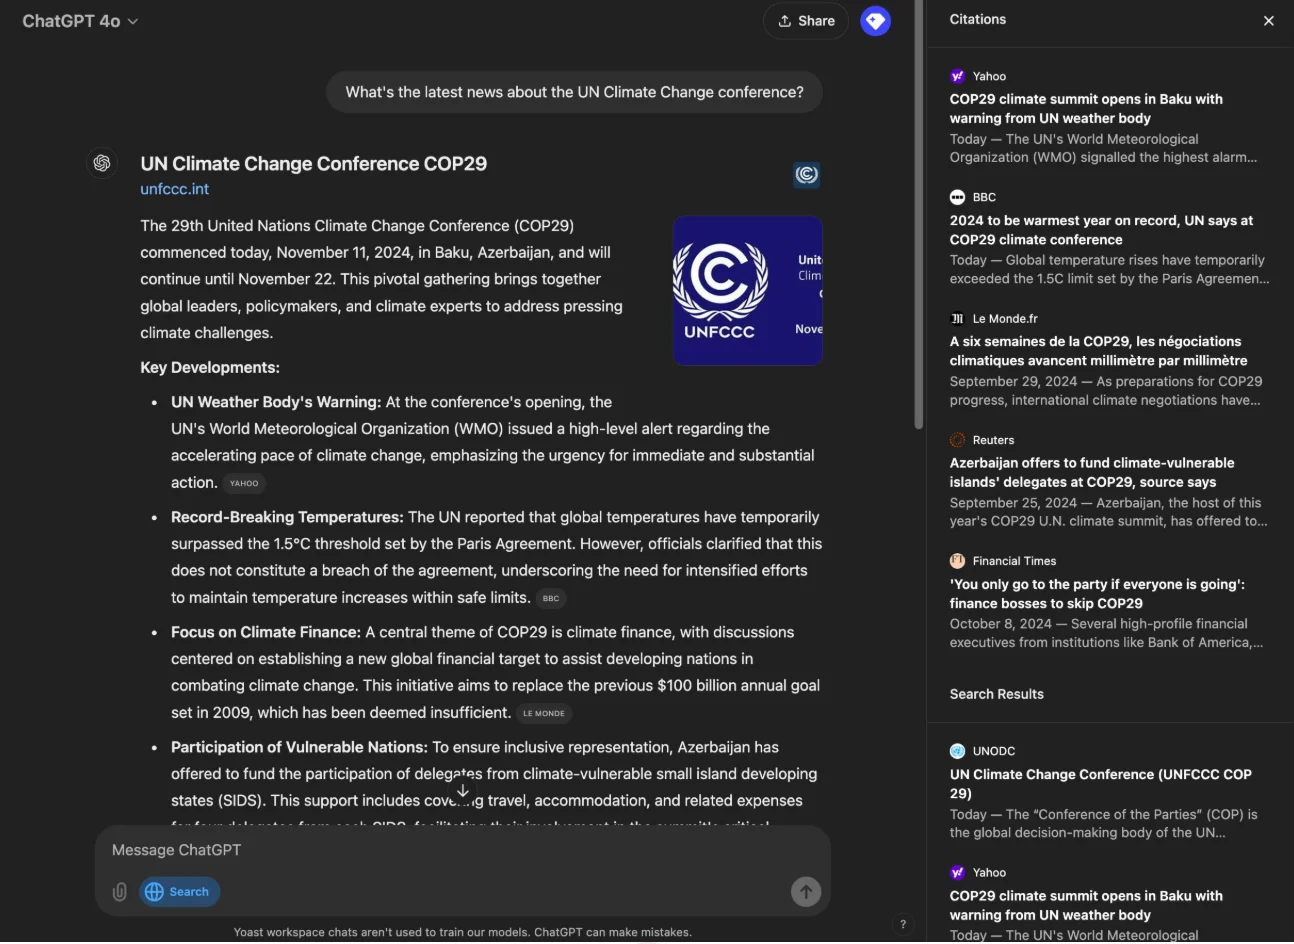Click the UNFCCC favicon beside the heading

coord(806,175)
